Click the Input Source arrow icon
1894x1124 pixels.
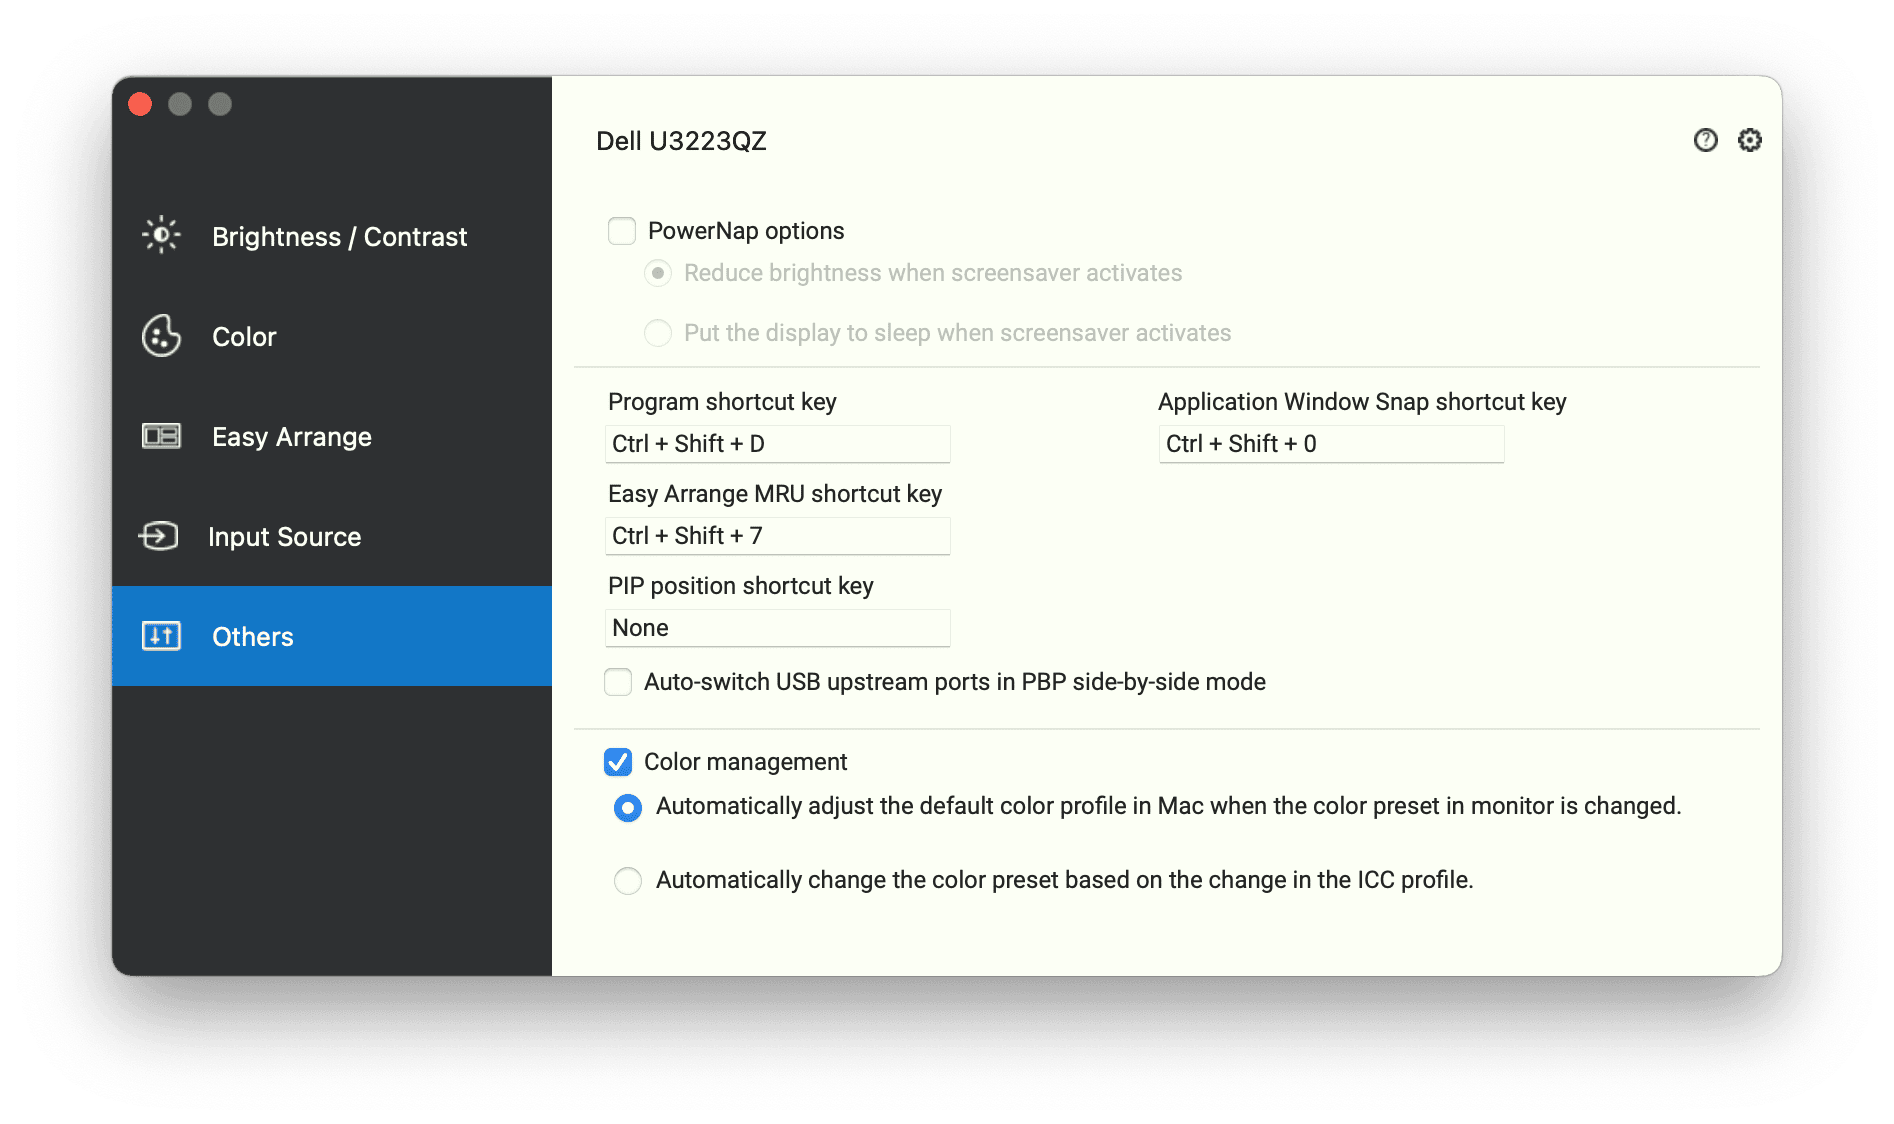pyautogui.click(x=159, y=536)
